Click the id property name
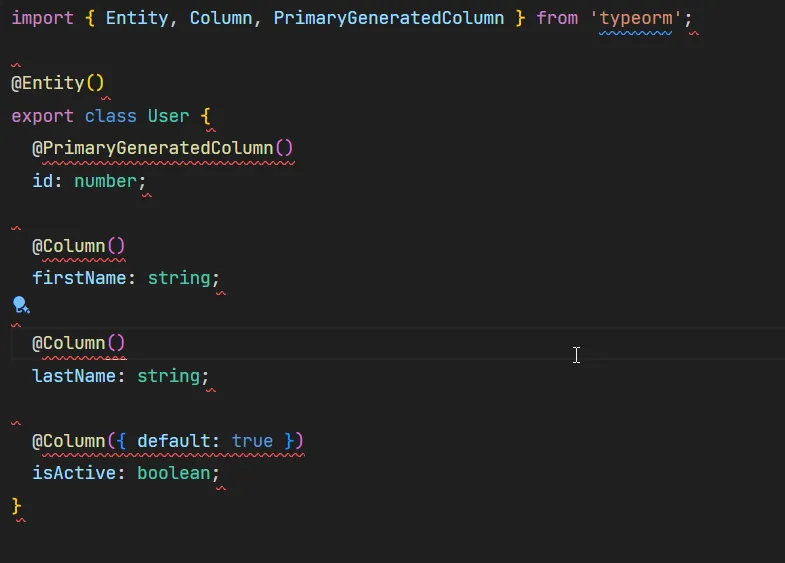The height and width of the screenshot is (563, 785). 42,181
